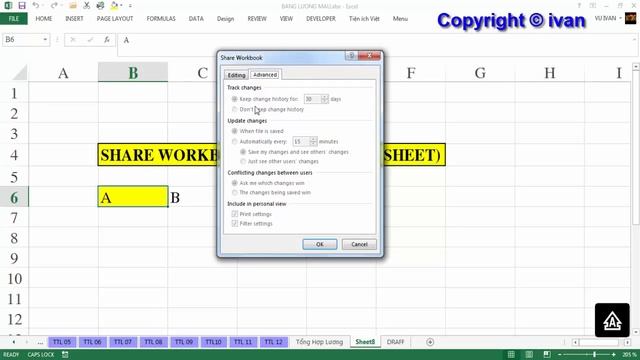640x360 pixels.
Task: Select Ask me which changes win option
Action: coord(234,183)
